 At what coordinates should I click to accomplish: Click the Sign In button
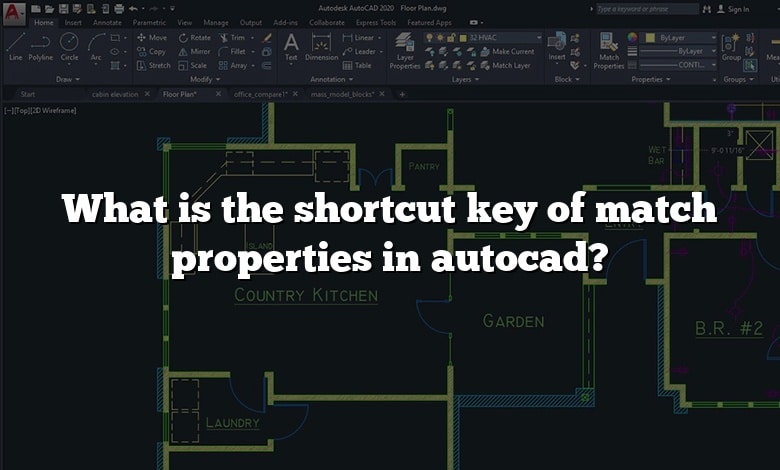[x=737, y=9]
